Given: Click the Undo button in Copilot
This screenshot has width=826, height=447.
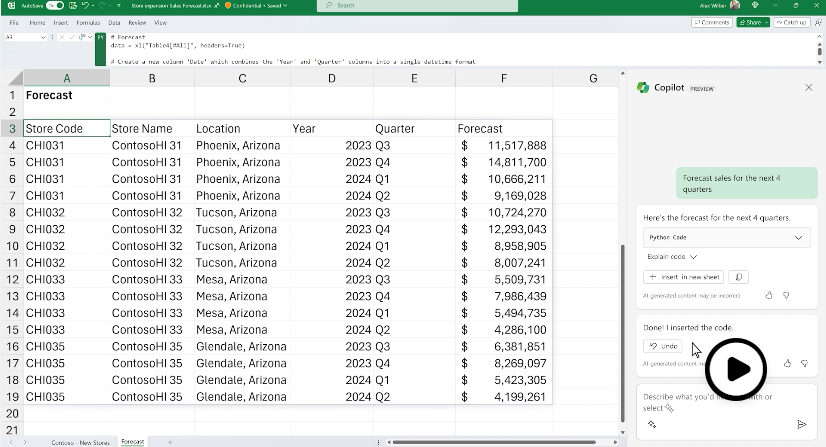Looking at the screenshot, I should click(x=663, y=346).
